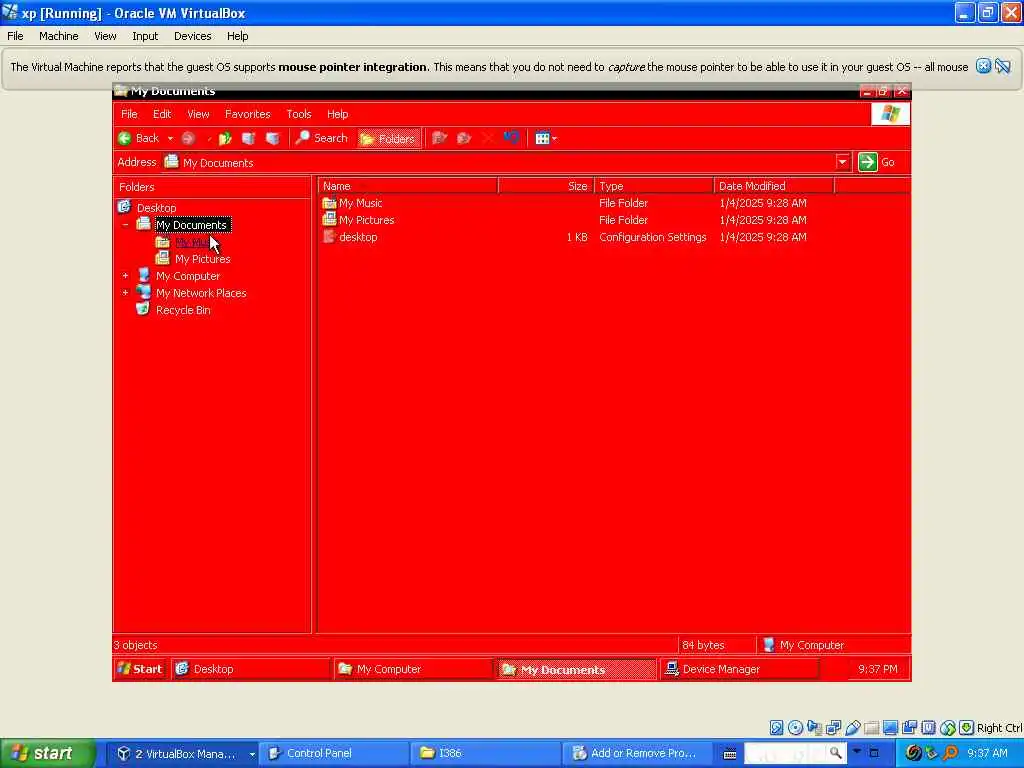The width and height of the screenshot is (1024, 768).
Task: Switch to Device Manager in guest taskbar
Action: [x=739, y=669]
